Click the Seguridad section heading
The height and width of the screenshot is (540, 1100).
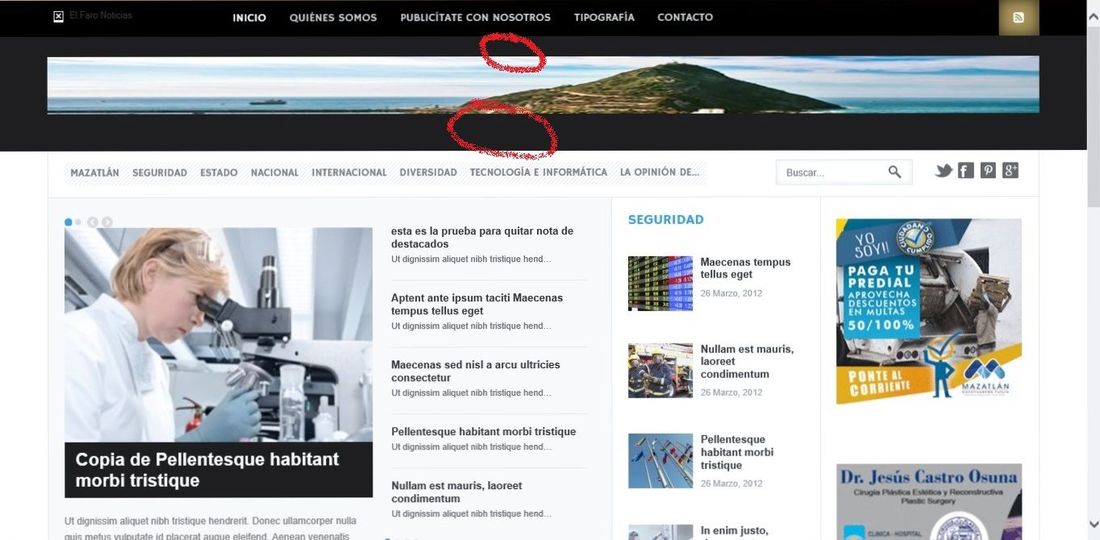666,220
